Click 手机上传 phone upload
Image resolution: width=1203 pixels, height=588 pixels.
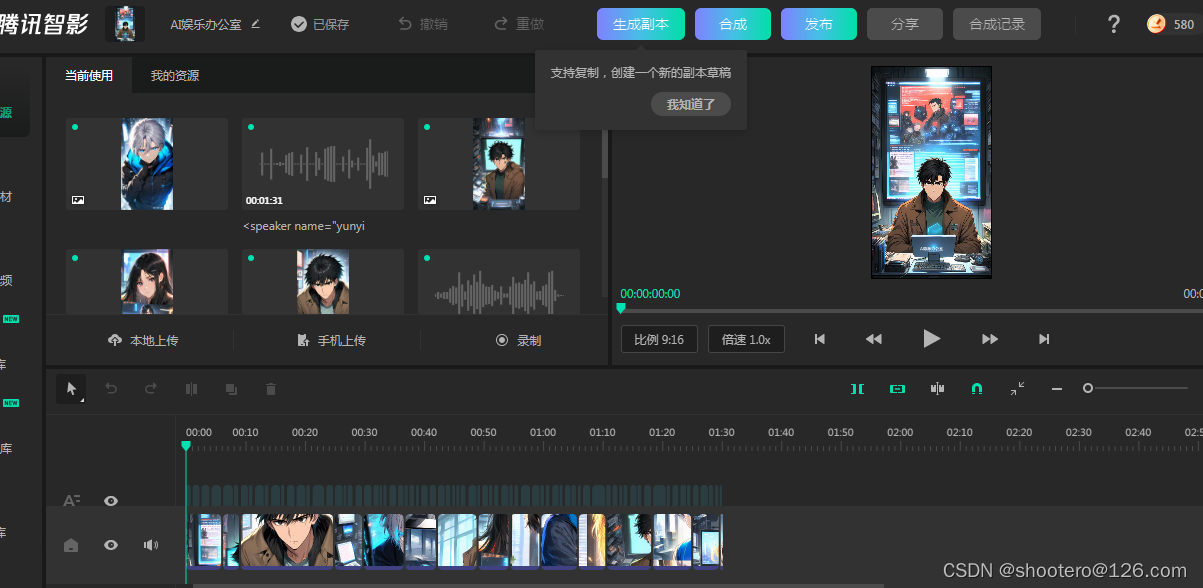point(331,340)
